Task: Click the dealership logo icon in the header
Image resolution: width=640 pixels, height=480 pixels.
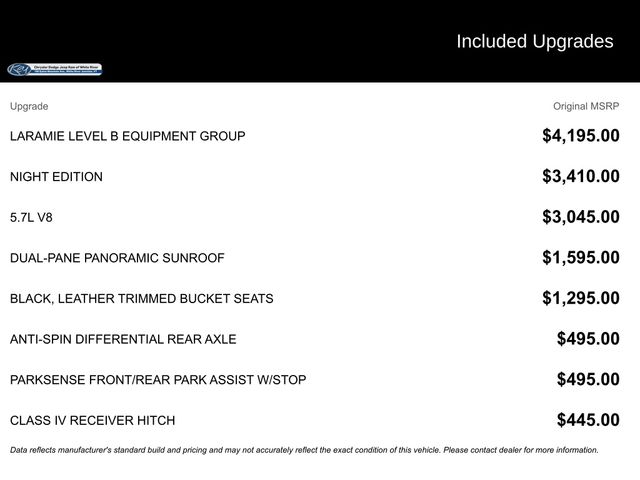Action: point(19,69)
